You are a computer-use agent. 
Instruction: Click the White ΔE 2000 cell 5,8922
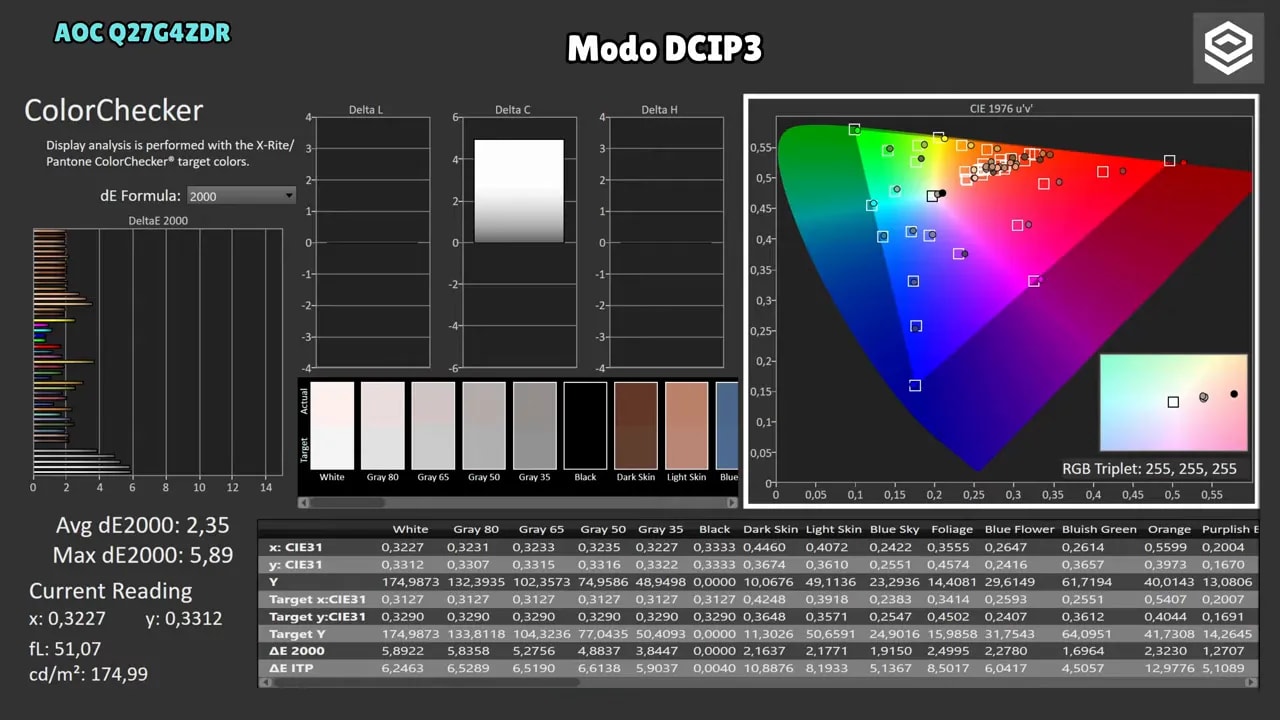(402, 651)
